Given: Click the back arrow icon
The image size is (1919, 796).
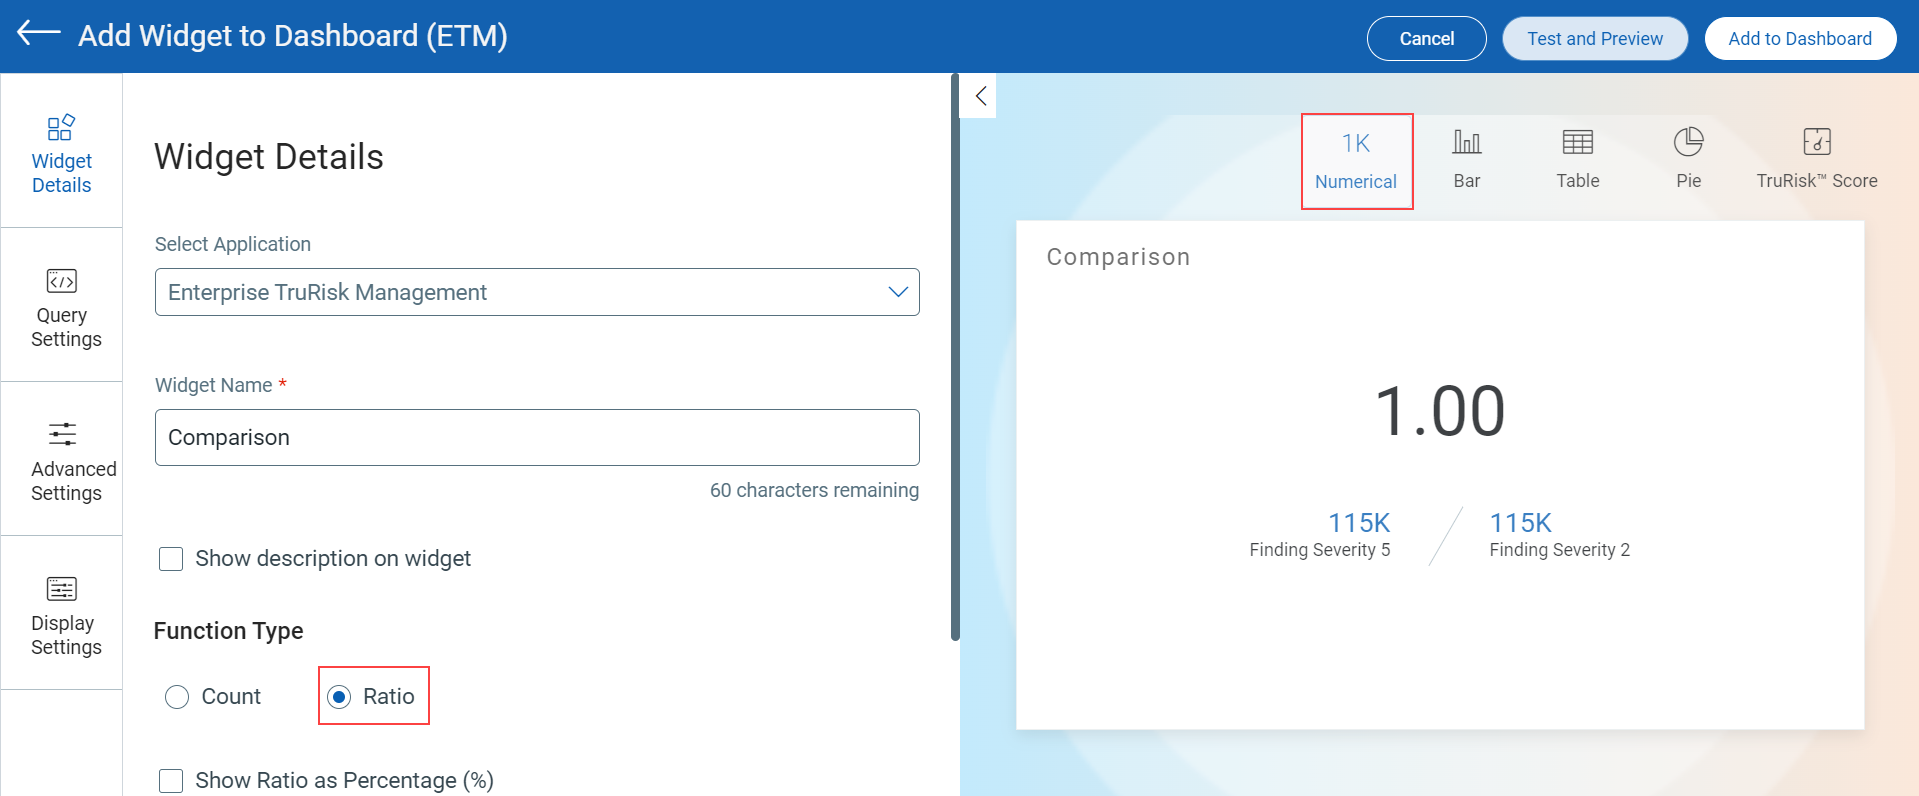Looking at the screenshot, I should 39,34.
